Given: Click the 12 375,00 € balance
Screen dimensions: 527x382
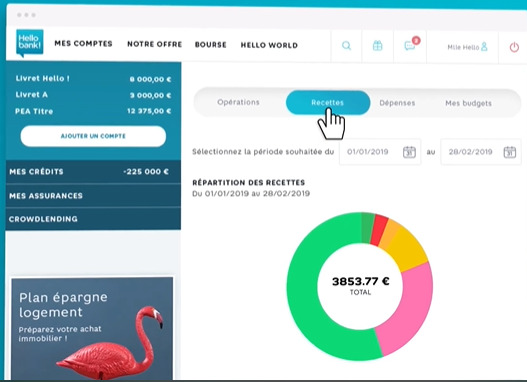Looking at the screenshot, I should [x=149, y=111].
